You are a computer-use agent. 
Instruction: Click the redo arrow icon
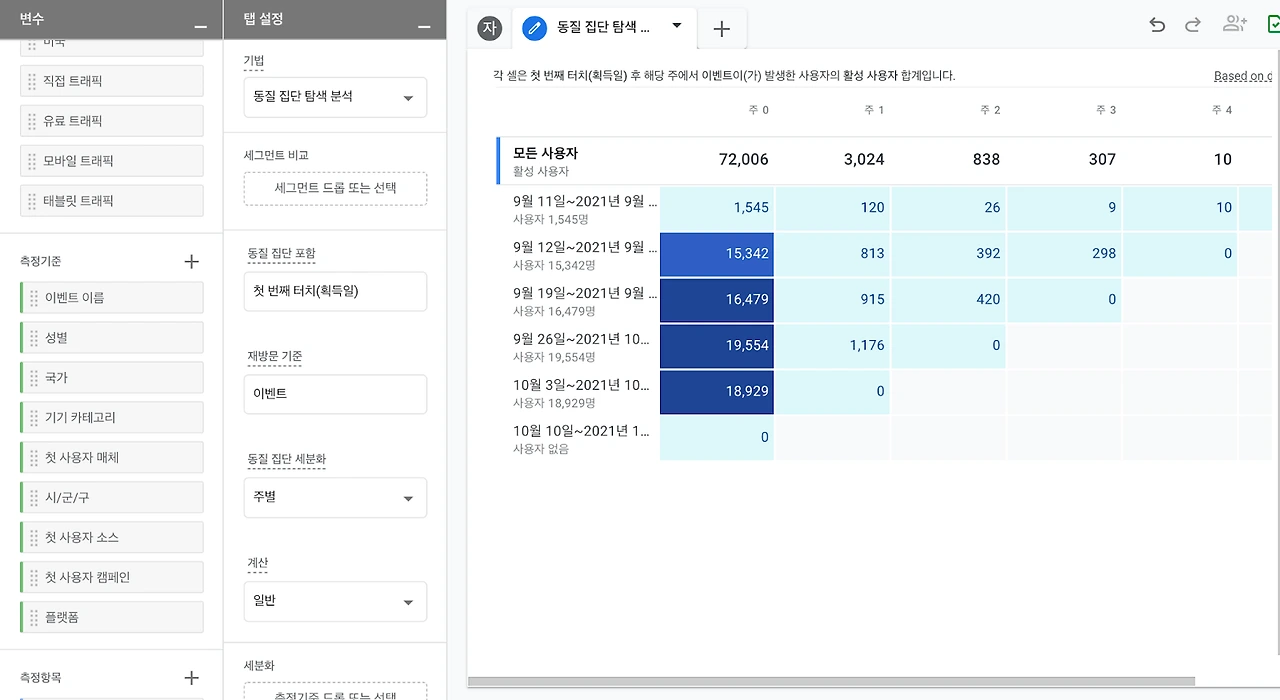[x=1192, y=26]
